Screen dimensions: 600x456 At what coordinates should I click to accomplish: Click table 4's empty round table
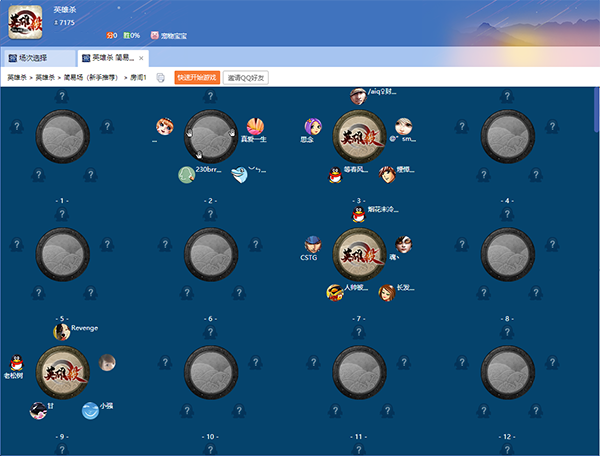point(508,137)
